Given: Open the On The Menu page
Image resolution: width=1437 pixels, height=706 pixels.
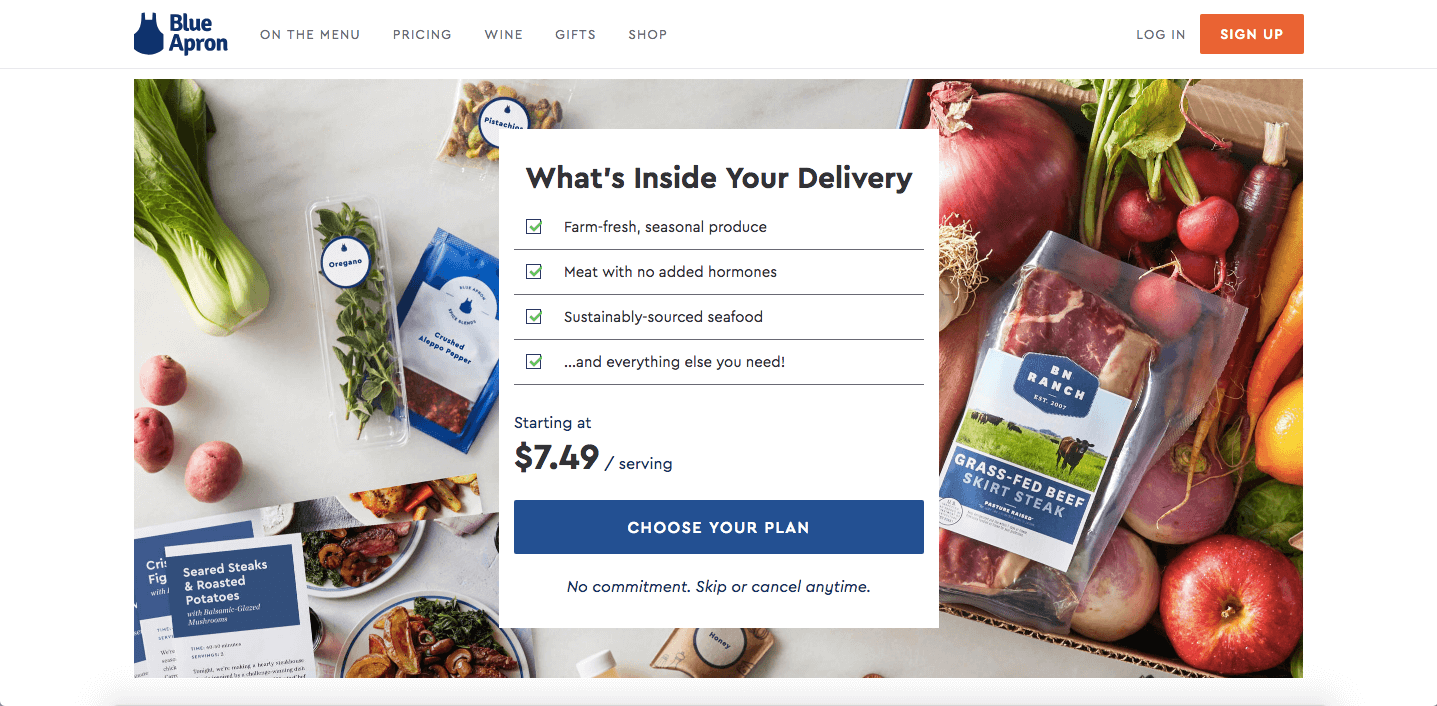Looking at the screenshot, I should pyautogui.click(x=310, y=34).
